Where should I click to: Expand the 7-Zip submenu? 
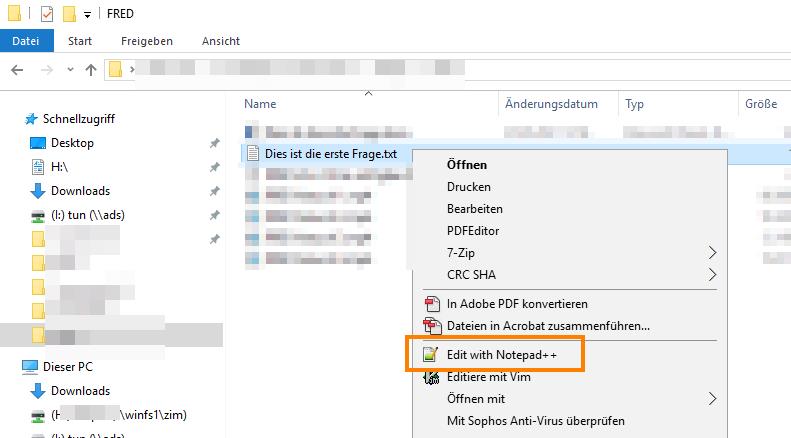[x=570, y=253]
